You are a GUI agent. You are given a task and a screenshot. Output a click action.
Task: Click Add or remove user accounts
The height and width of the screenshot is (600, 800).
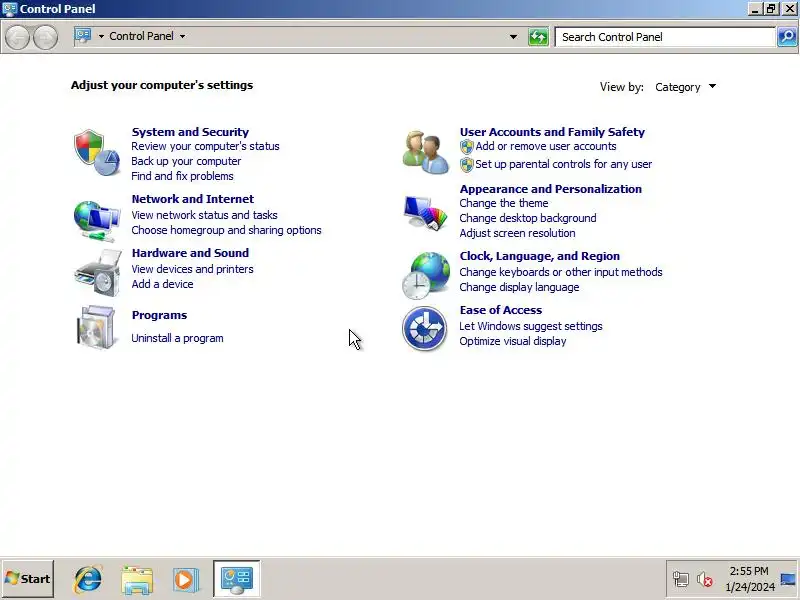pos(545,146)
